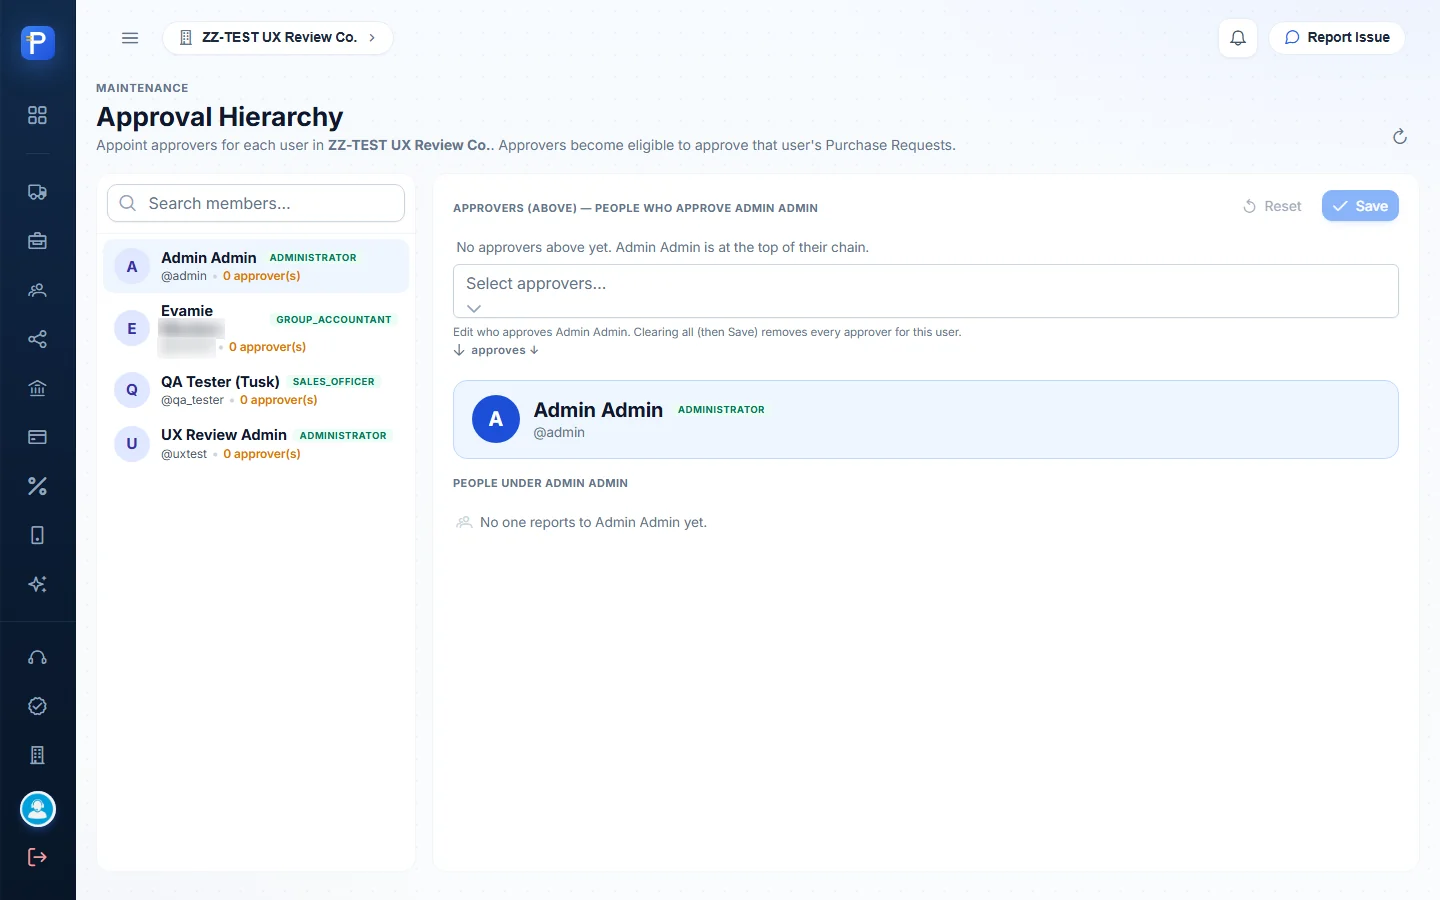Image resolution: width=1440 pixels, height=900 pixels.
Task: Click the refresh icon beside the description
Action: point(1400,137)
